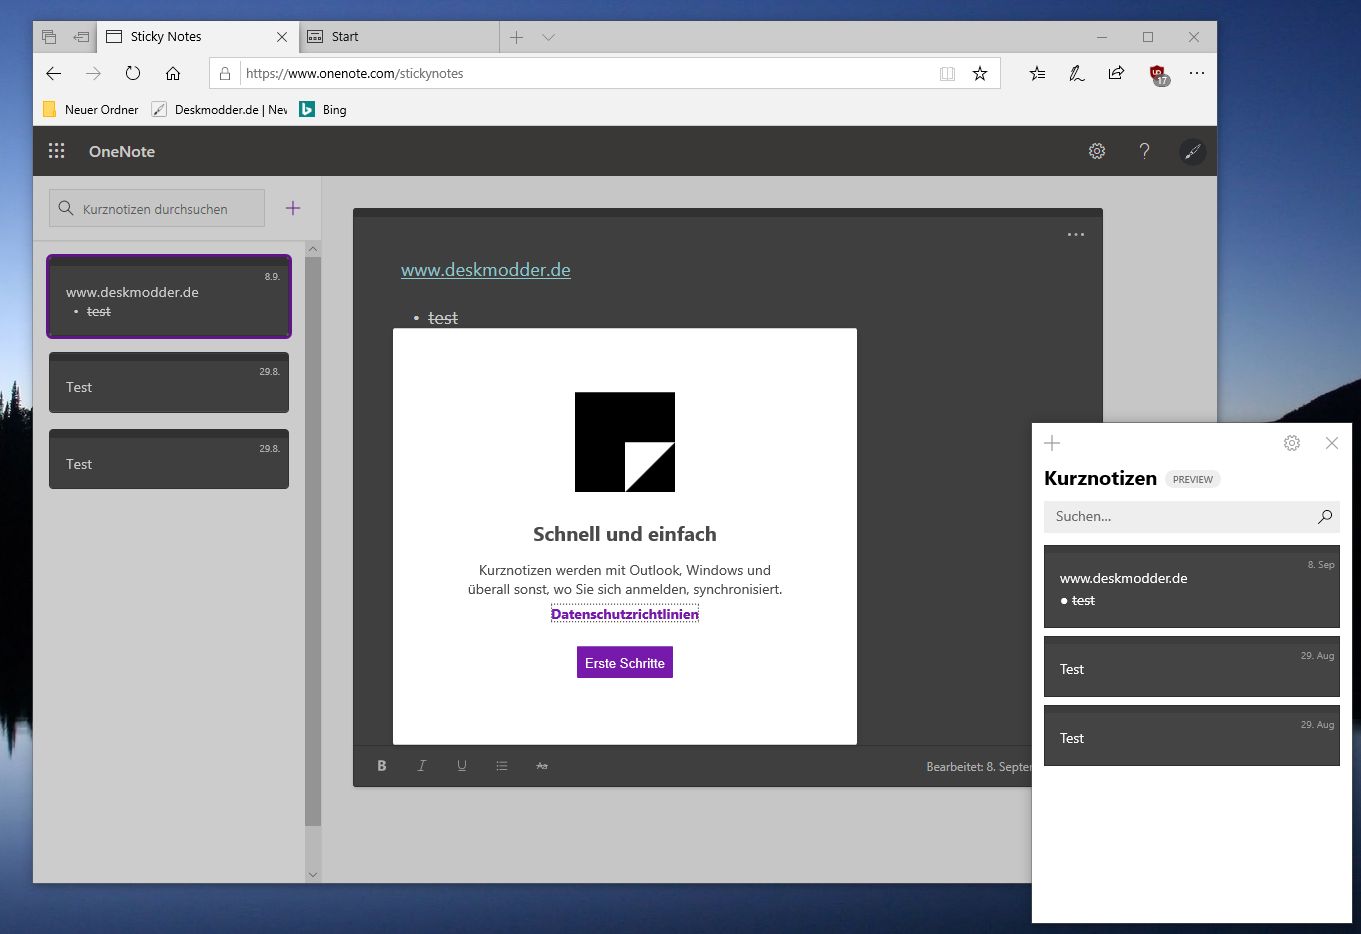Open the first Test note in Kurznotizen app
The image size is (1361, 934).
[1192, 666]
